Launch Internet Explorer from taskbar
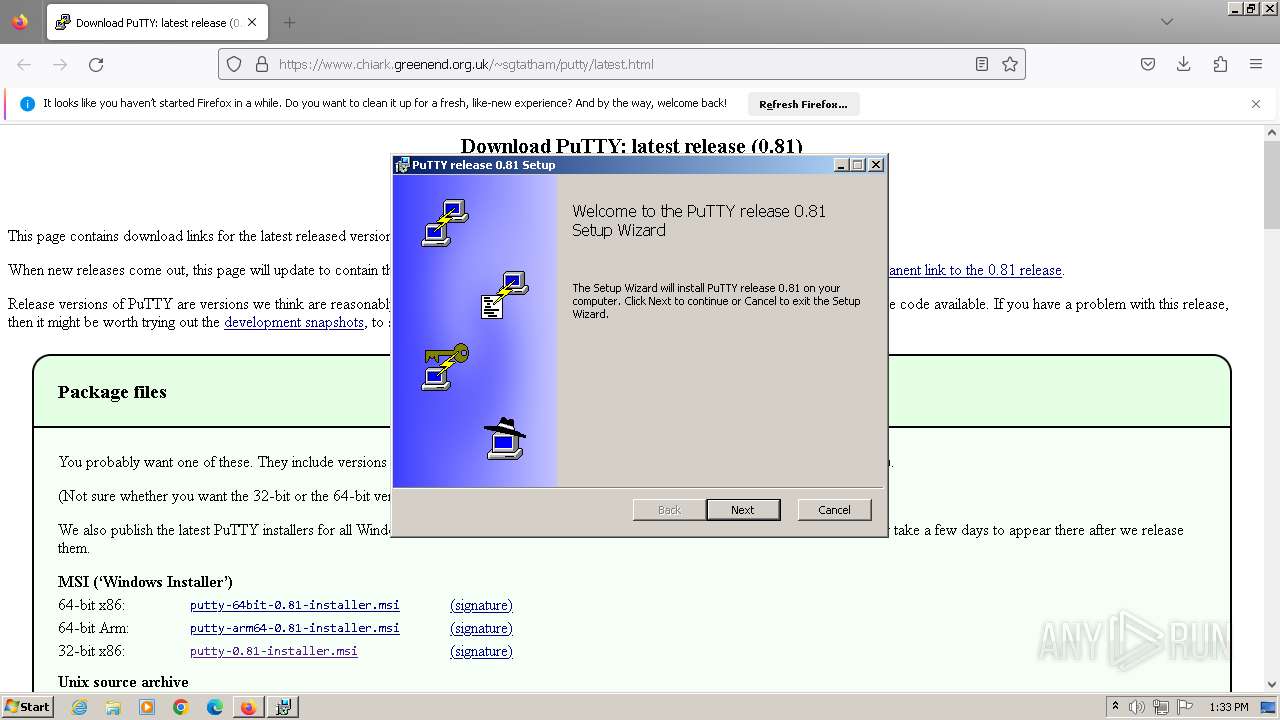The height and width of the screenshot is (720, 1280). [x=79, y=707]
